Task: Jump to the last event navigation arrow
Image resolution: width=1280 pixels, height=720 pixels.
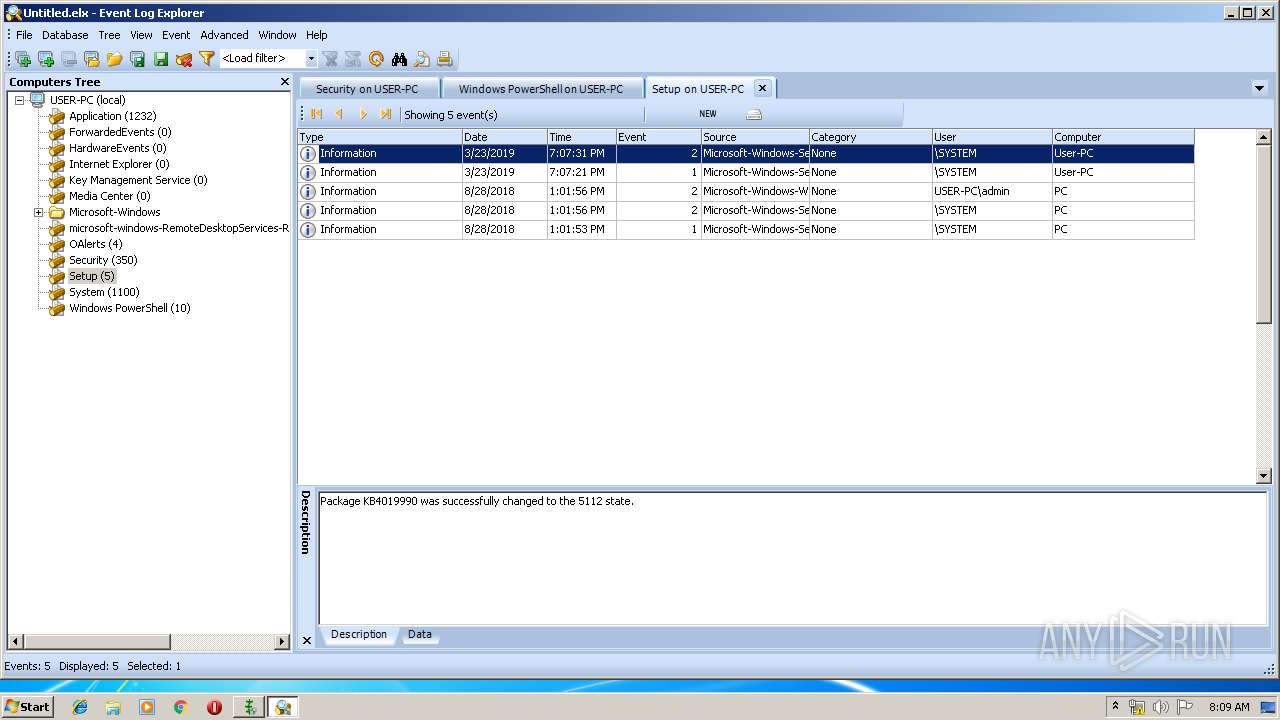Action: pyautogui.click(x=386, y=115)
